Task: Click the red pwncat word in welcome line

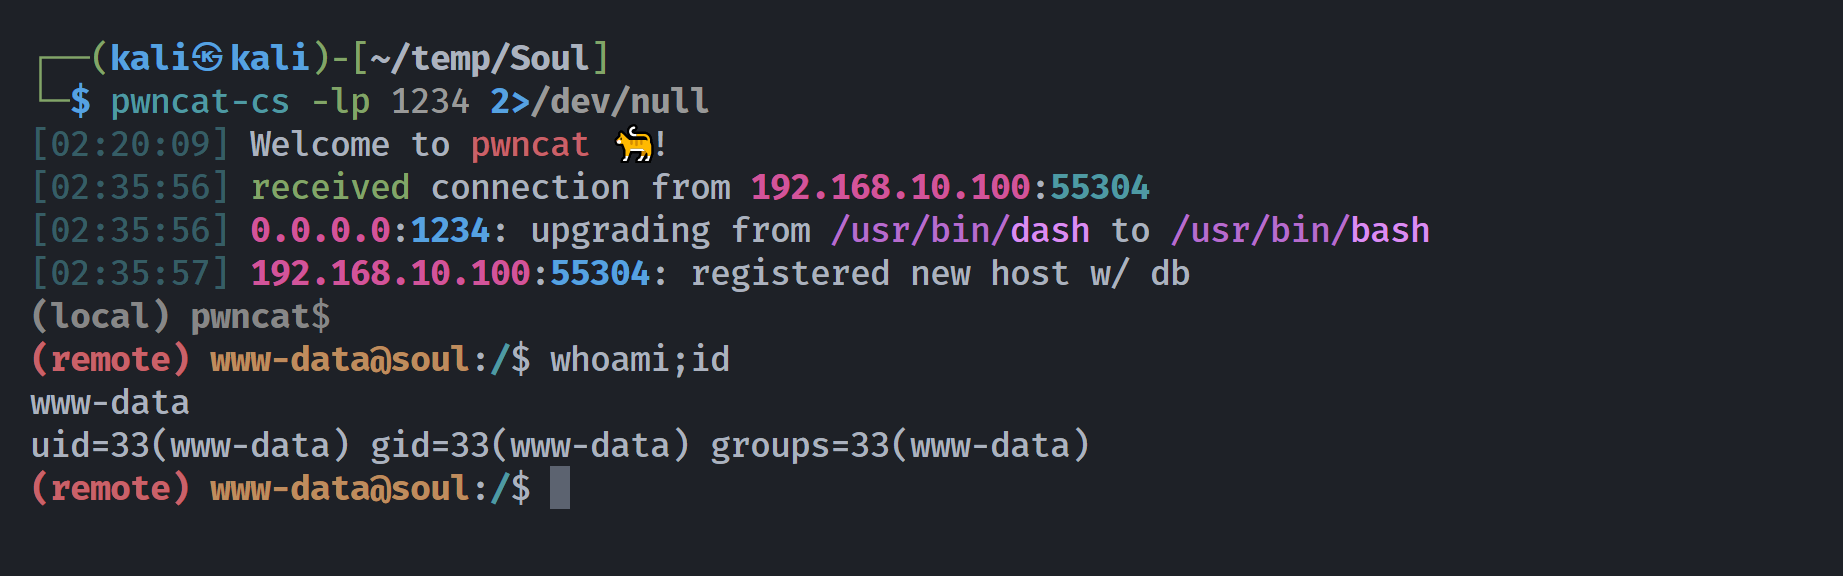Action: tap(530, 145)
